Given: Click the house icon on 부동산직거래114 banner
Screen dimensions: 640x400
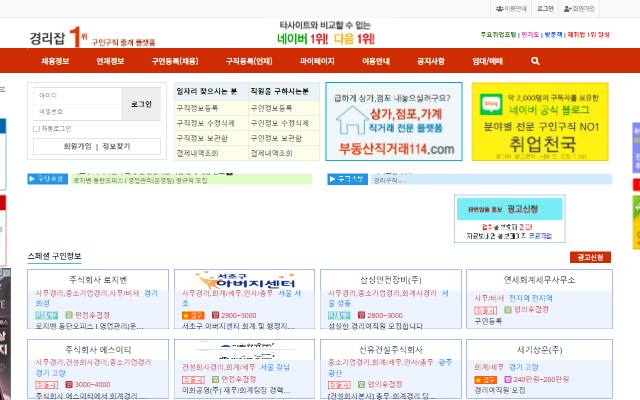Looking at the screenshot, I should point(352,120).
